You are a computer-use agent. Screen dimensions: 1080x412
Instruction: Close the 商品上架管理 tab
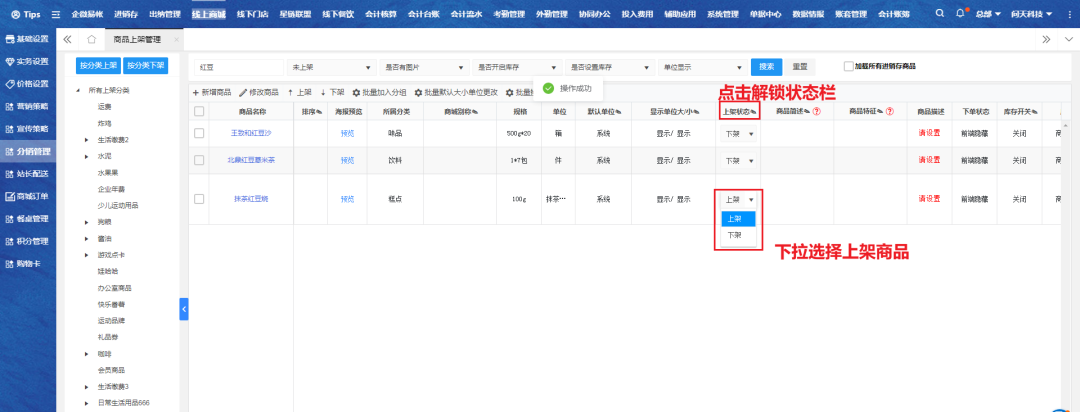(x=177, y=39)
